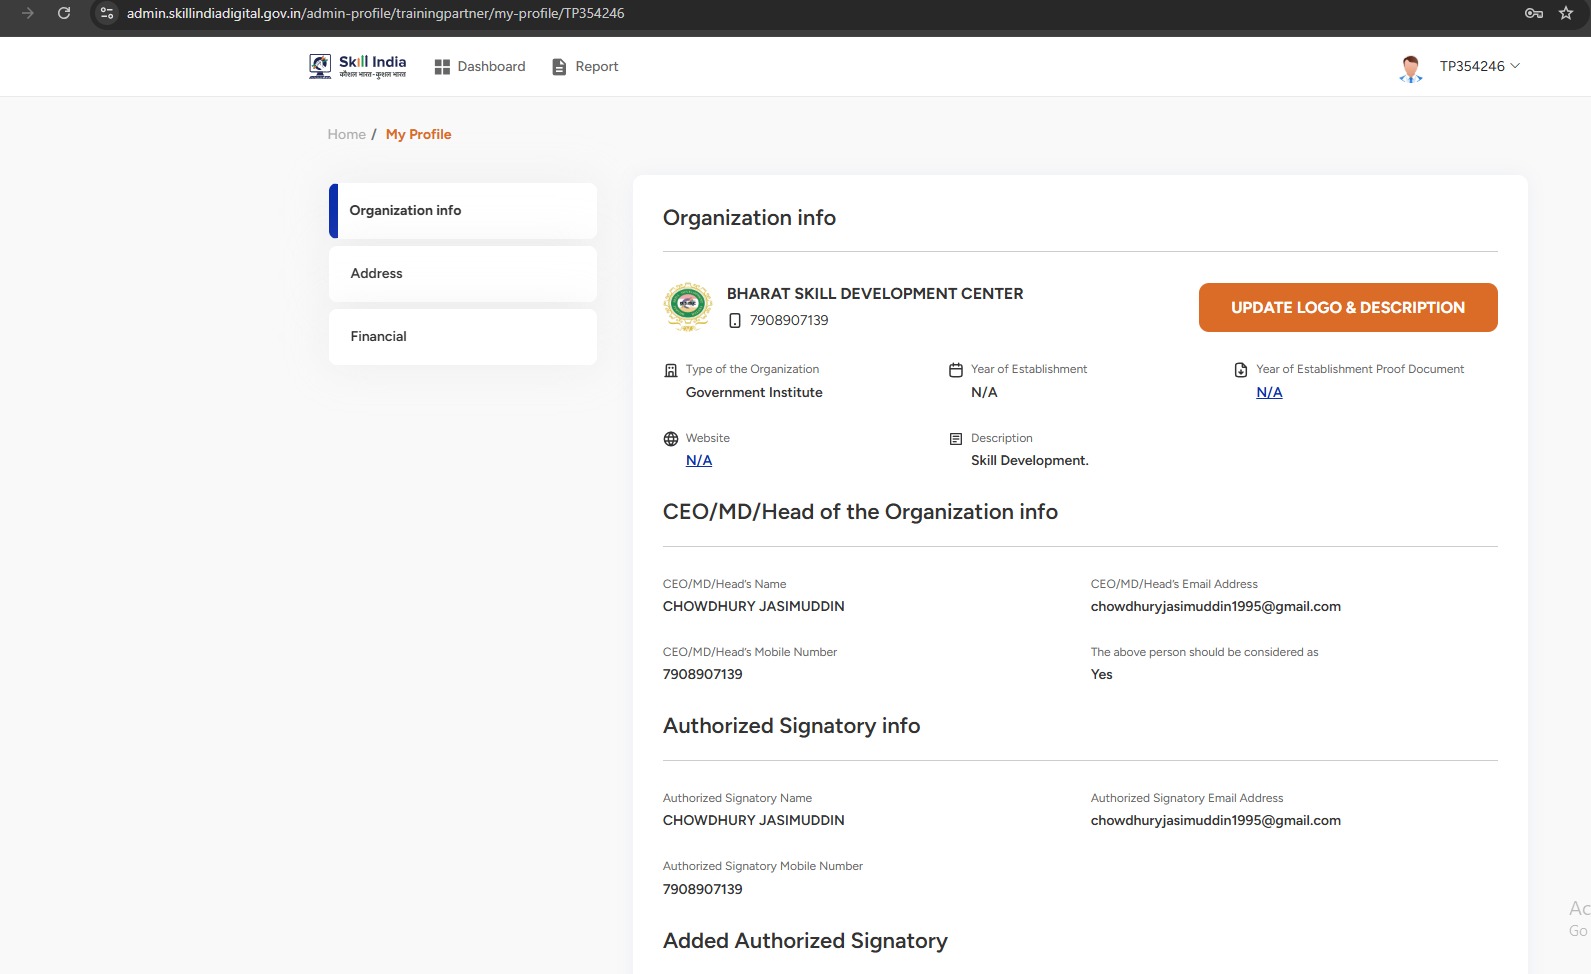Click the address bar URL

[x=375, y=13]
